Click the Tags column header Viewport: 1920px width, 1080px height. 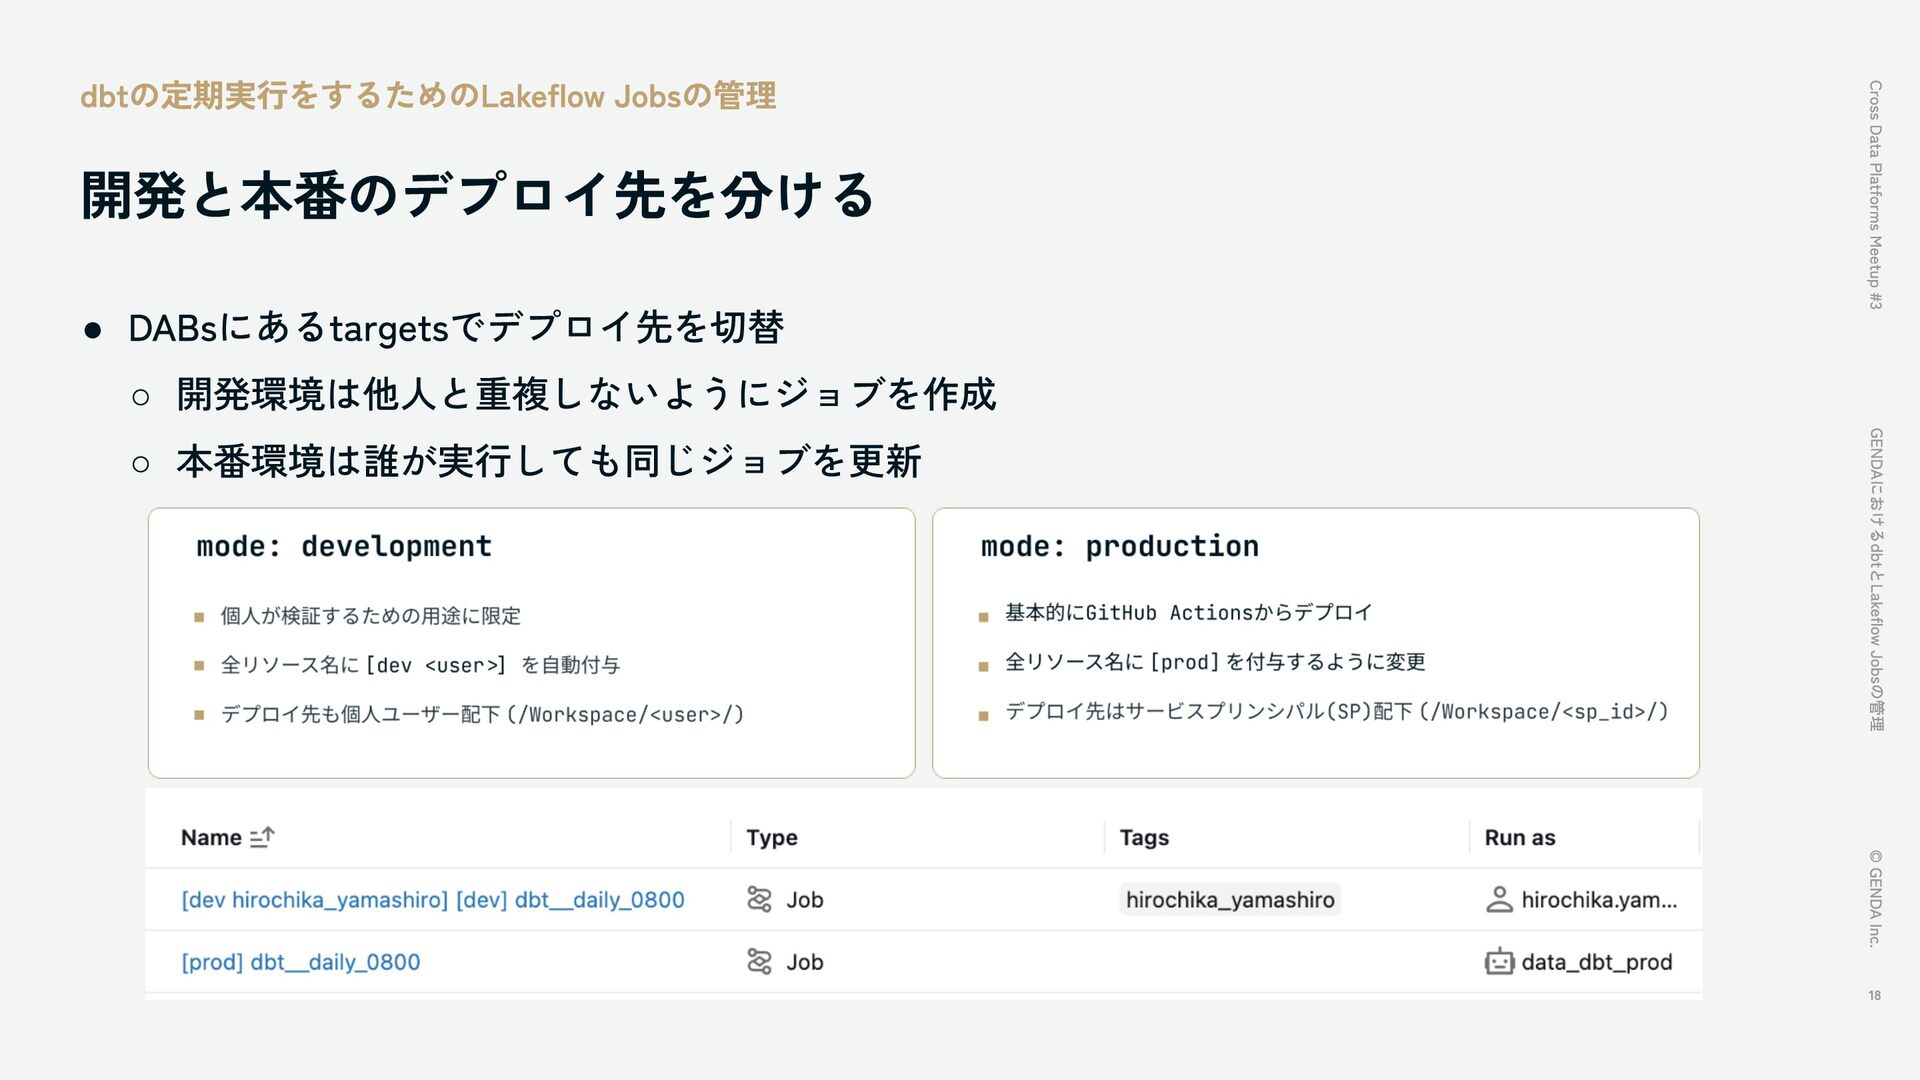click(1144, 838)
